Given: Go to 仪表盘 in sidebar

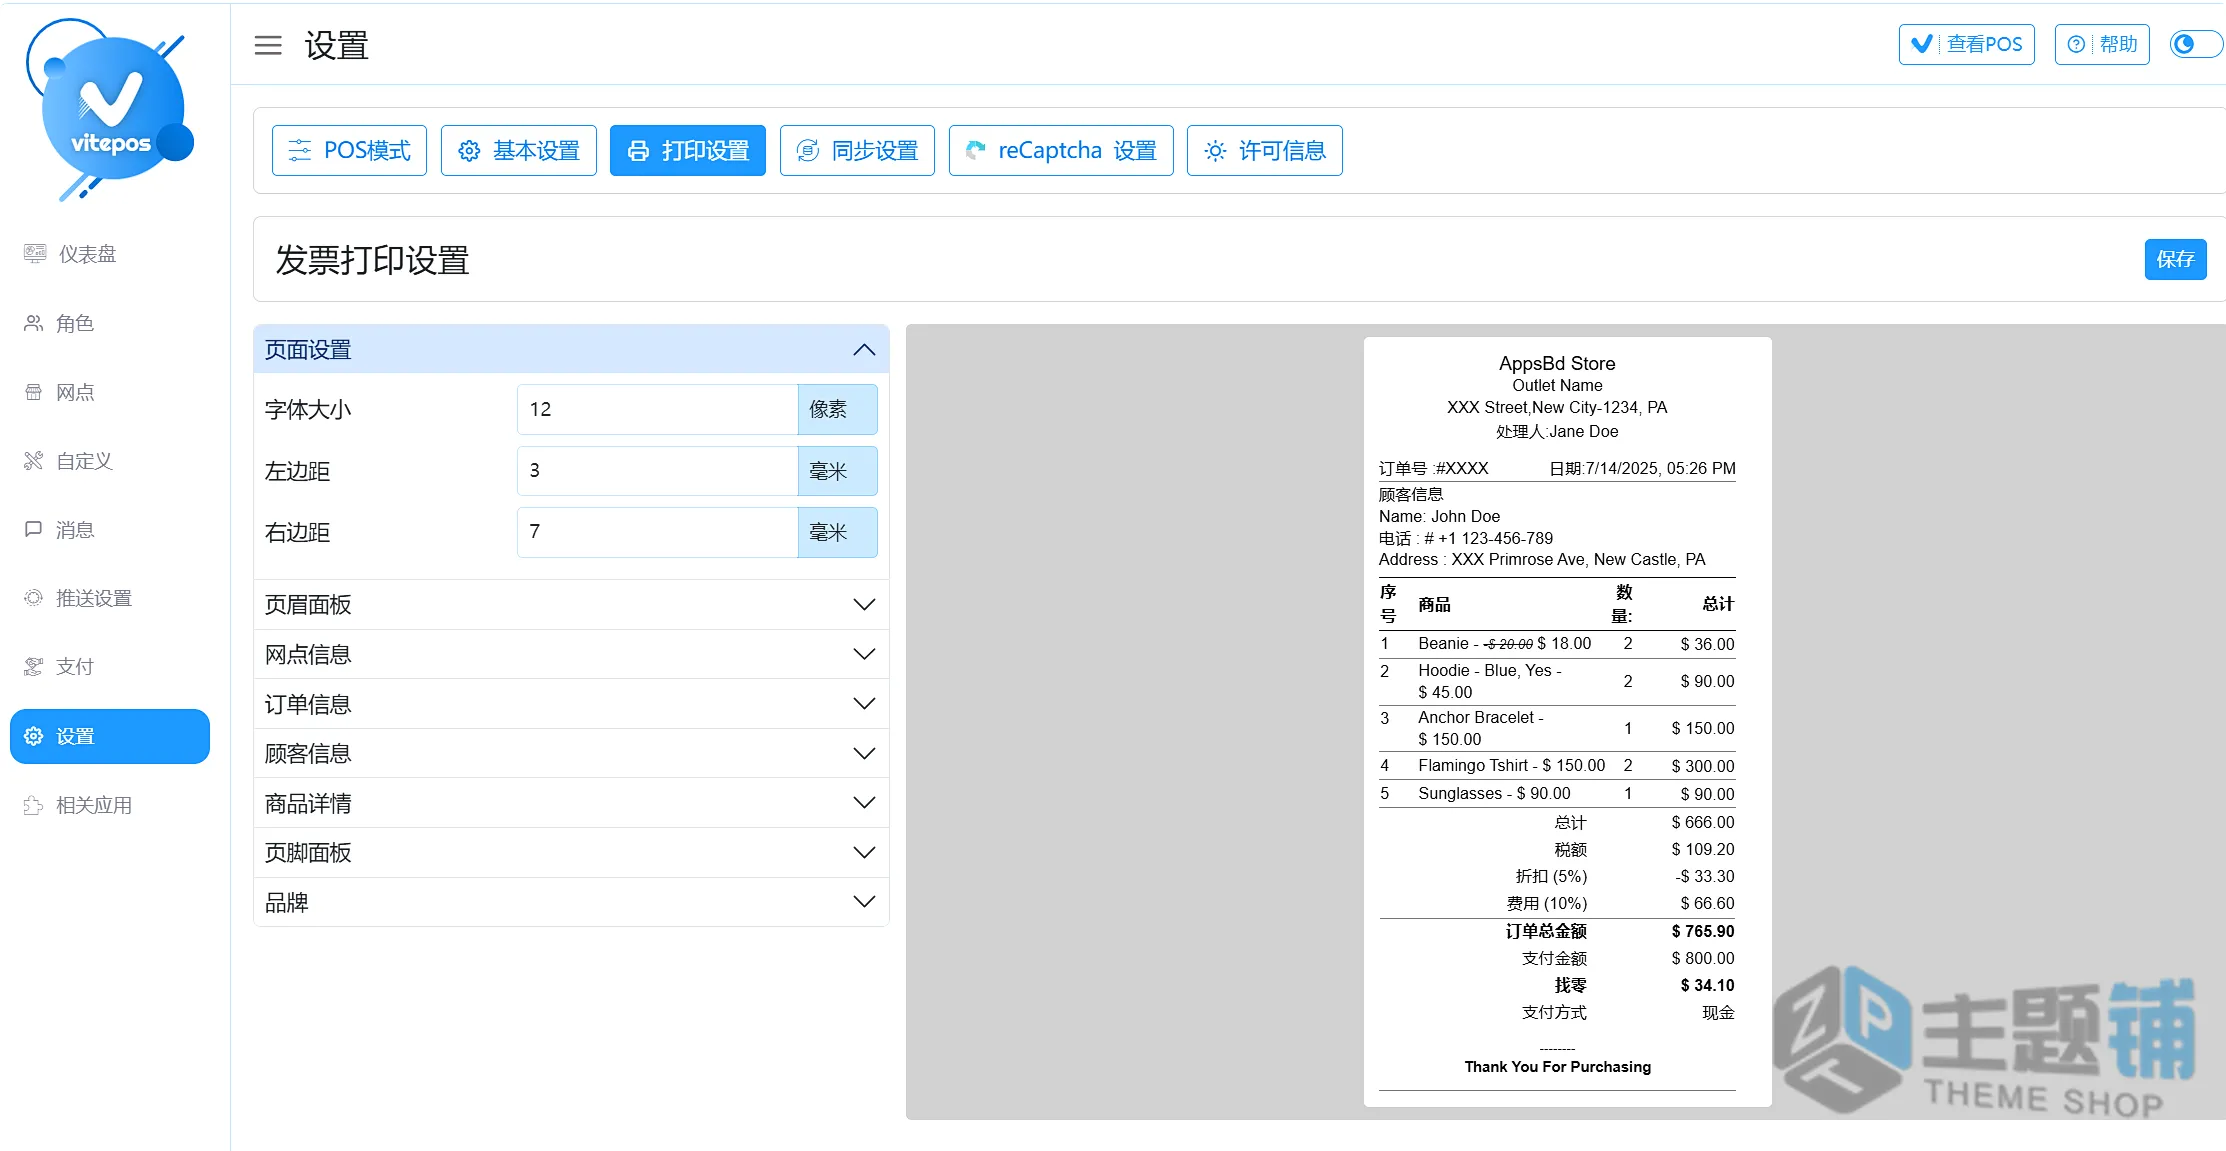Looking at the screenshot, I should click(110, 254).
